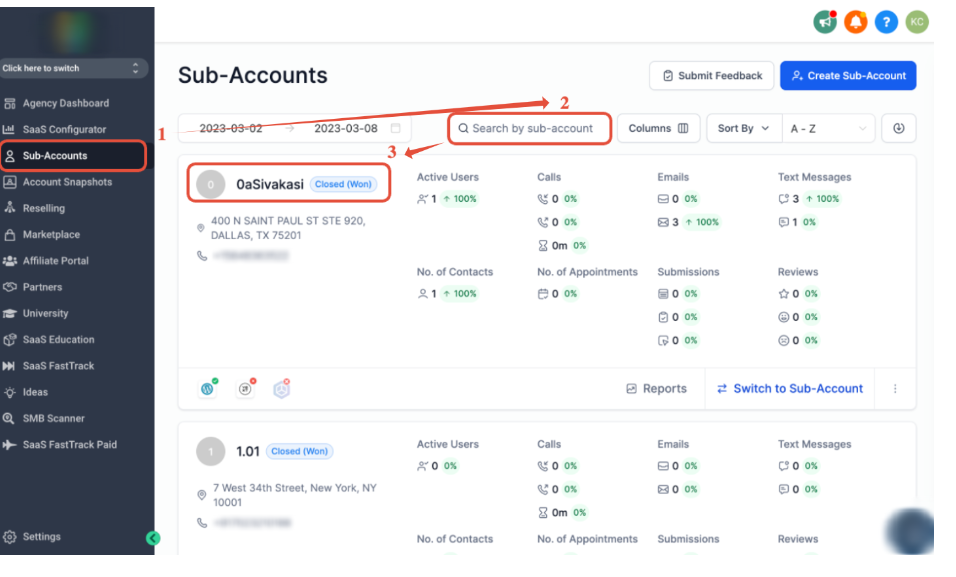
Task: Click the KC user avatar
Action: click(916, 22)
